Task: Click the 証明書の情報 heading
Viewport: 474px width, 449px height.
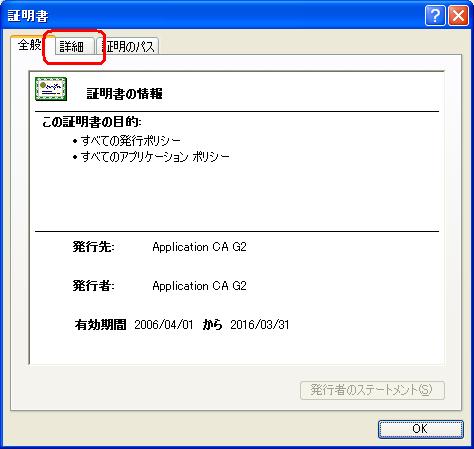Action: click(125, 94)
